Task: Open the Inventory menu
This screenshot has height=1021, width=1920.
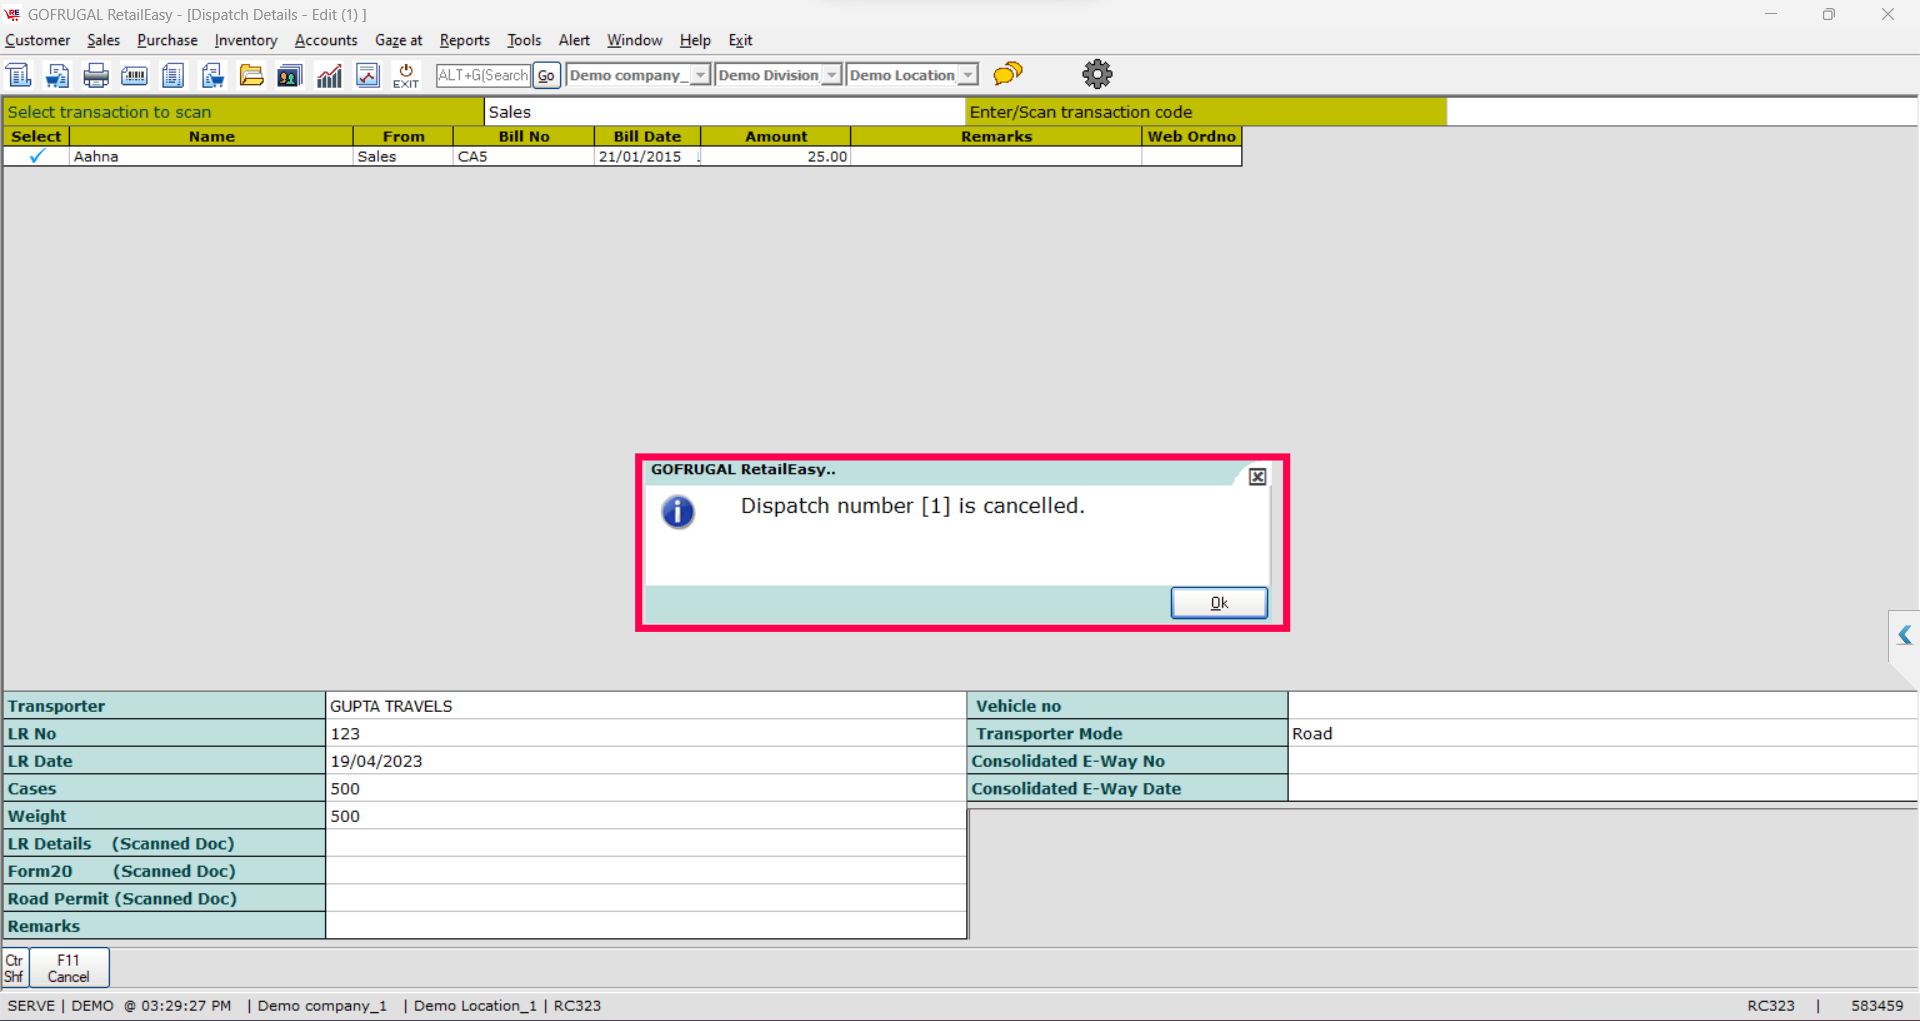Action: click(246, 40)
